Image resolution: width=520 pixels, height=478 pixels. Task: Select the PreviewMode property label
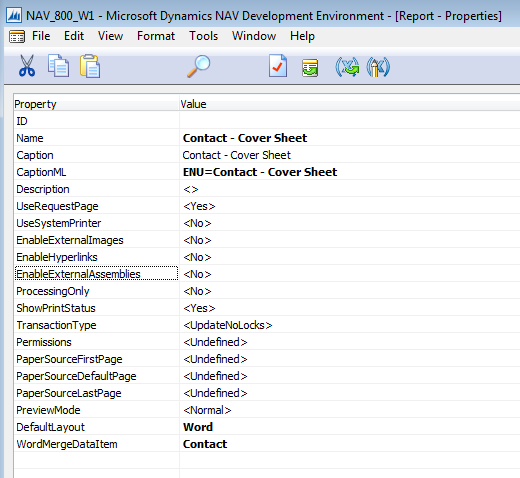coord(48,410)
